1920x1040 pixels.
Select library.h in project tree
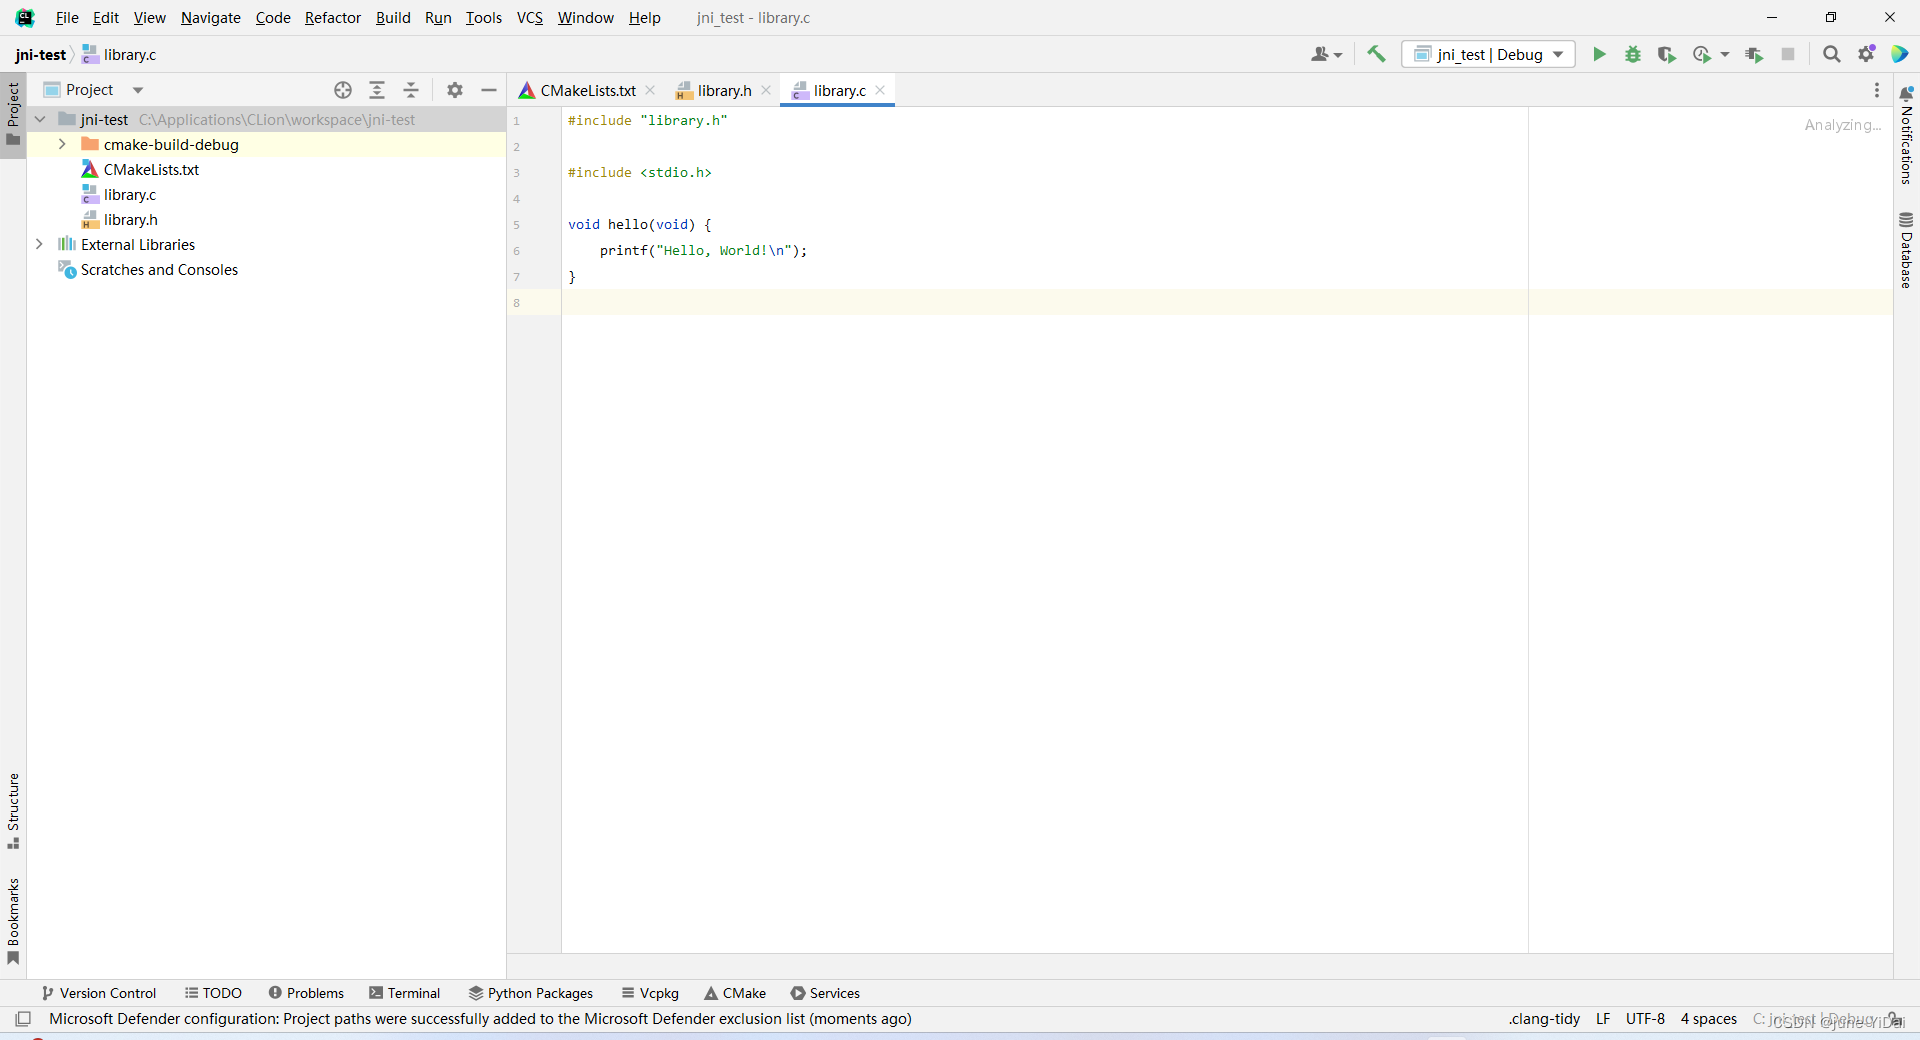[x=130, y=219]
